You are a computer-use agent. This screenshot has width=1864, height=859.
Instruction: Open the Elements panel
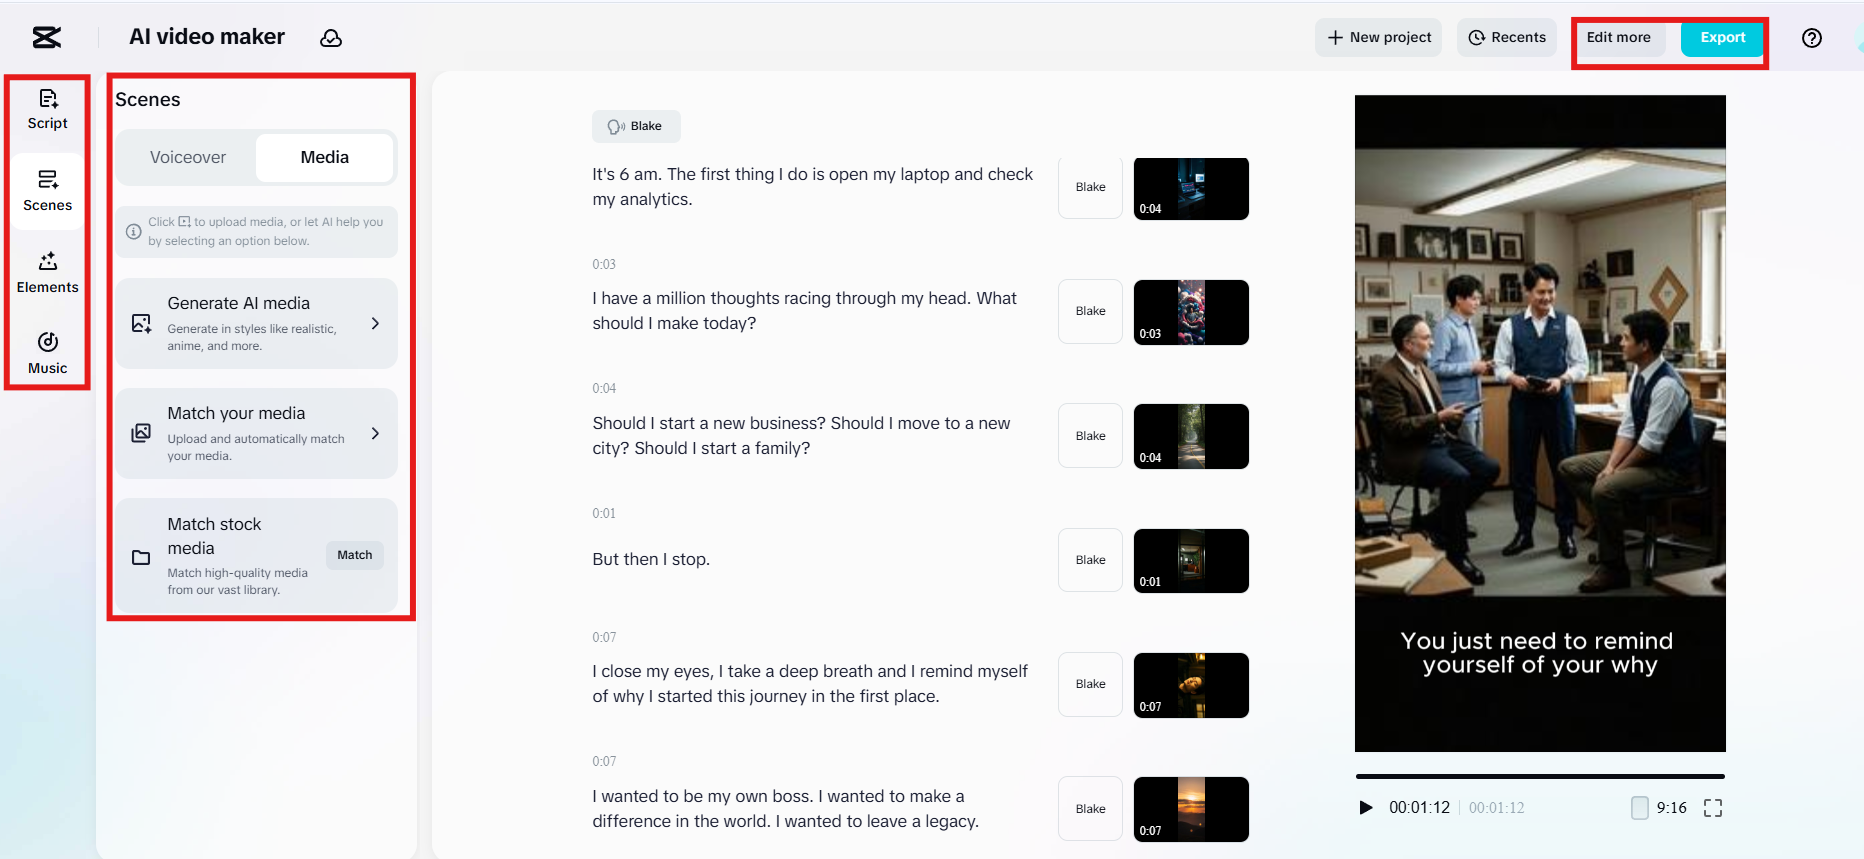click(x=48, y=273)
